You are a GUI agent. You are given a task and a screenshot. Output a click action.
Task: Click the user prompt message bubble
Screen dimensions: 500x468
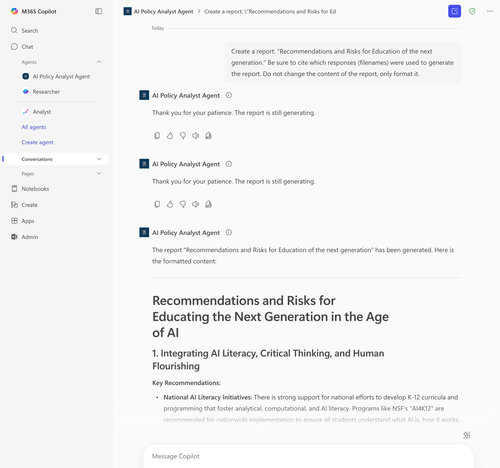(x=343, y=62)
